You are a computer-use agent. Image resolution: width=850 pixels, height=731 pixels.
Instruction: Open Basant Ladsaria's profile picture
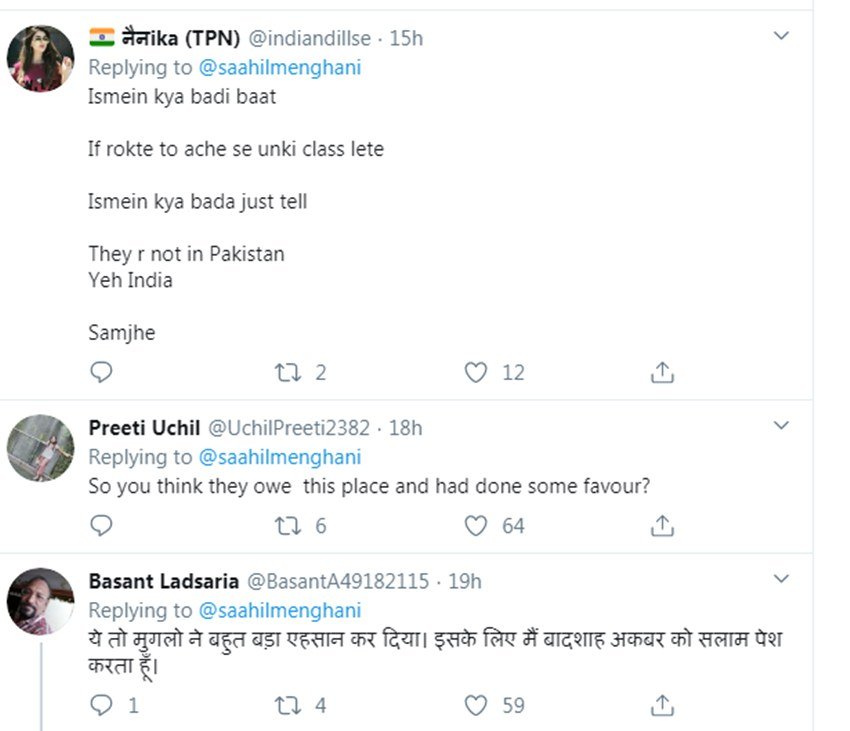click(40, 602)
